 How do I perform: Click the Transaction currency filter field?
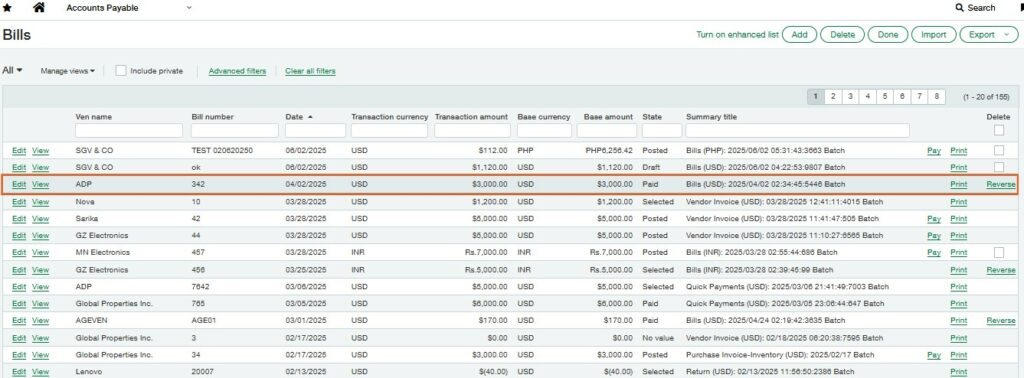[x=389, y=131]
